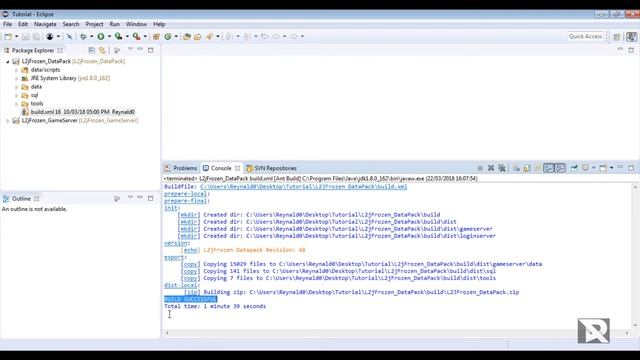Toggle the console Scroll Lock icon

[x=527, y=168]
